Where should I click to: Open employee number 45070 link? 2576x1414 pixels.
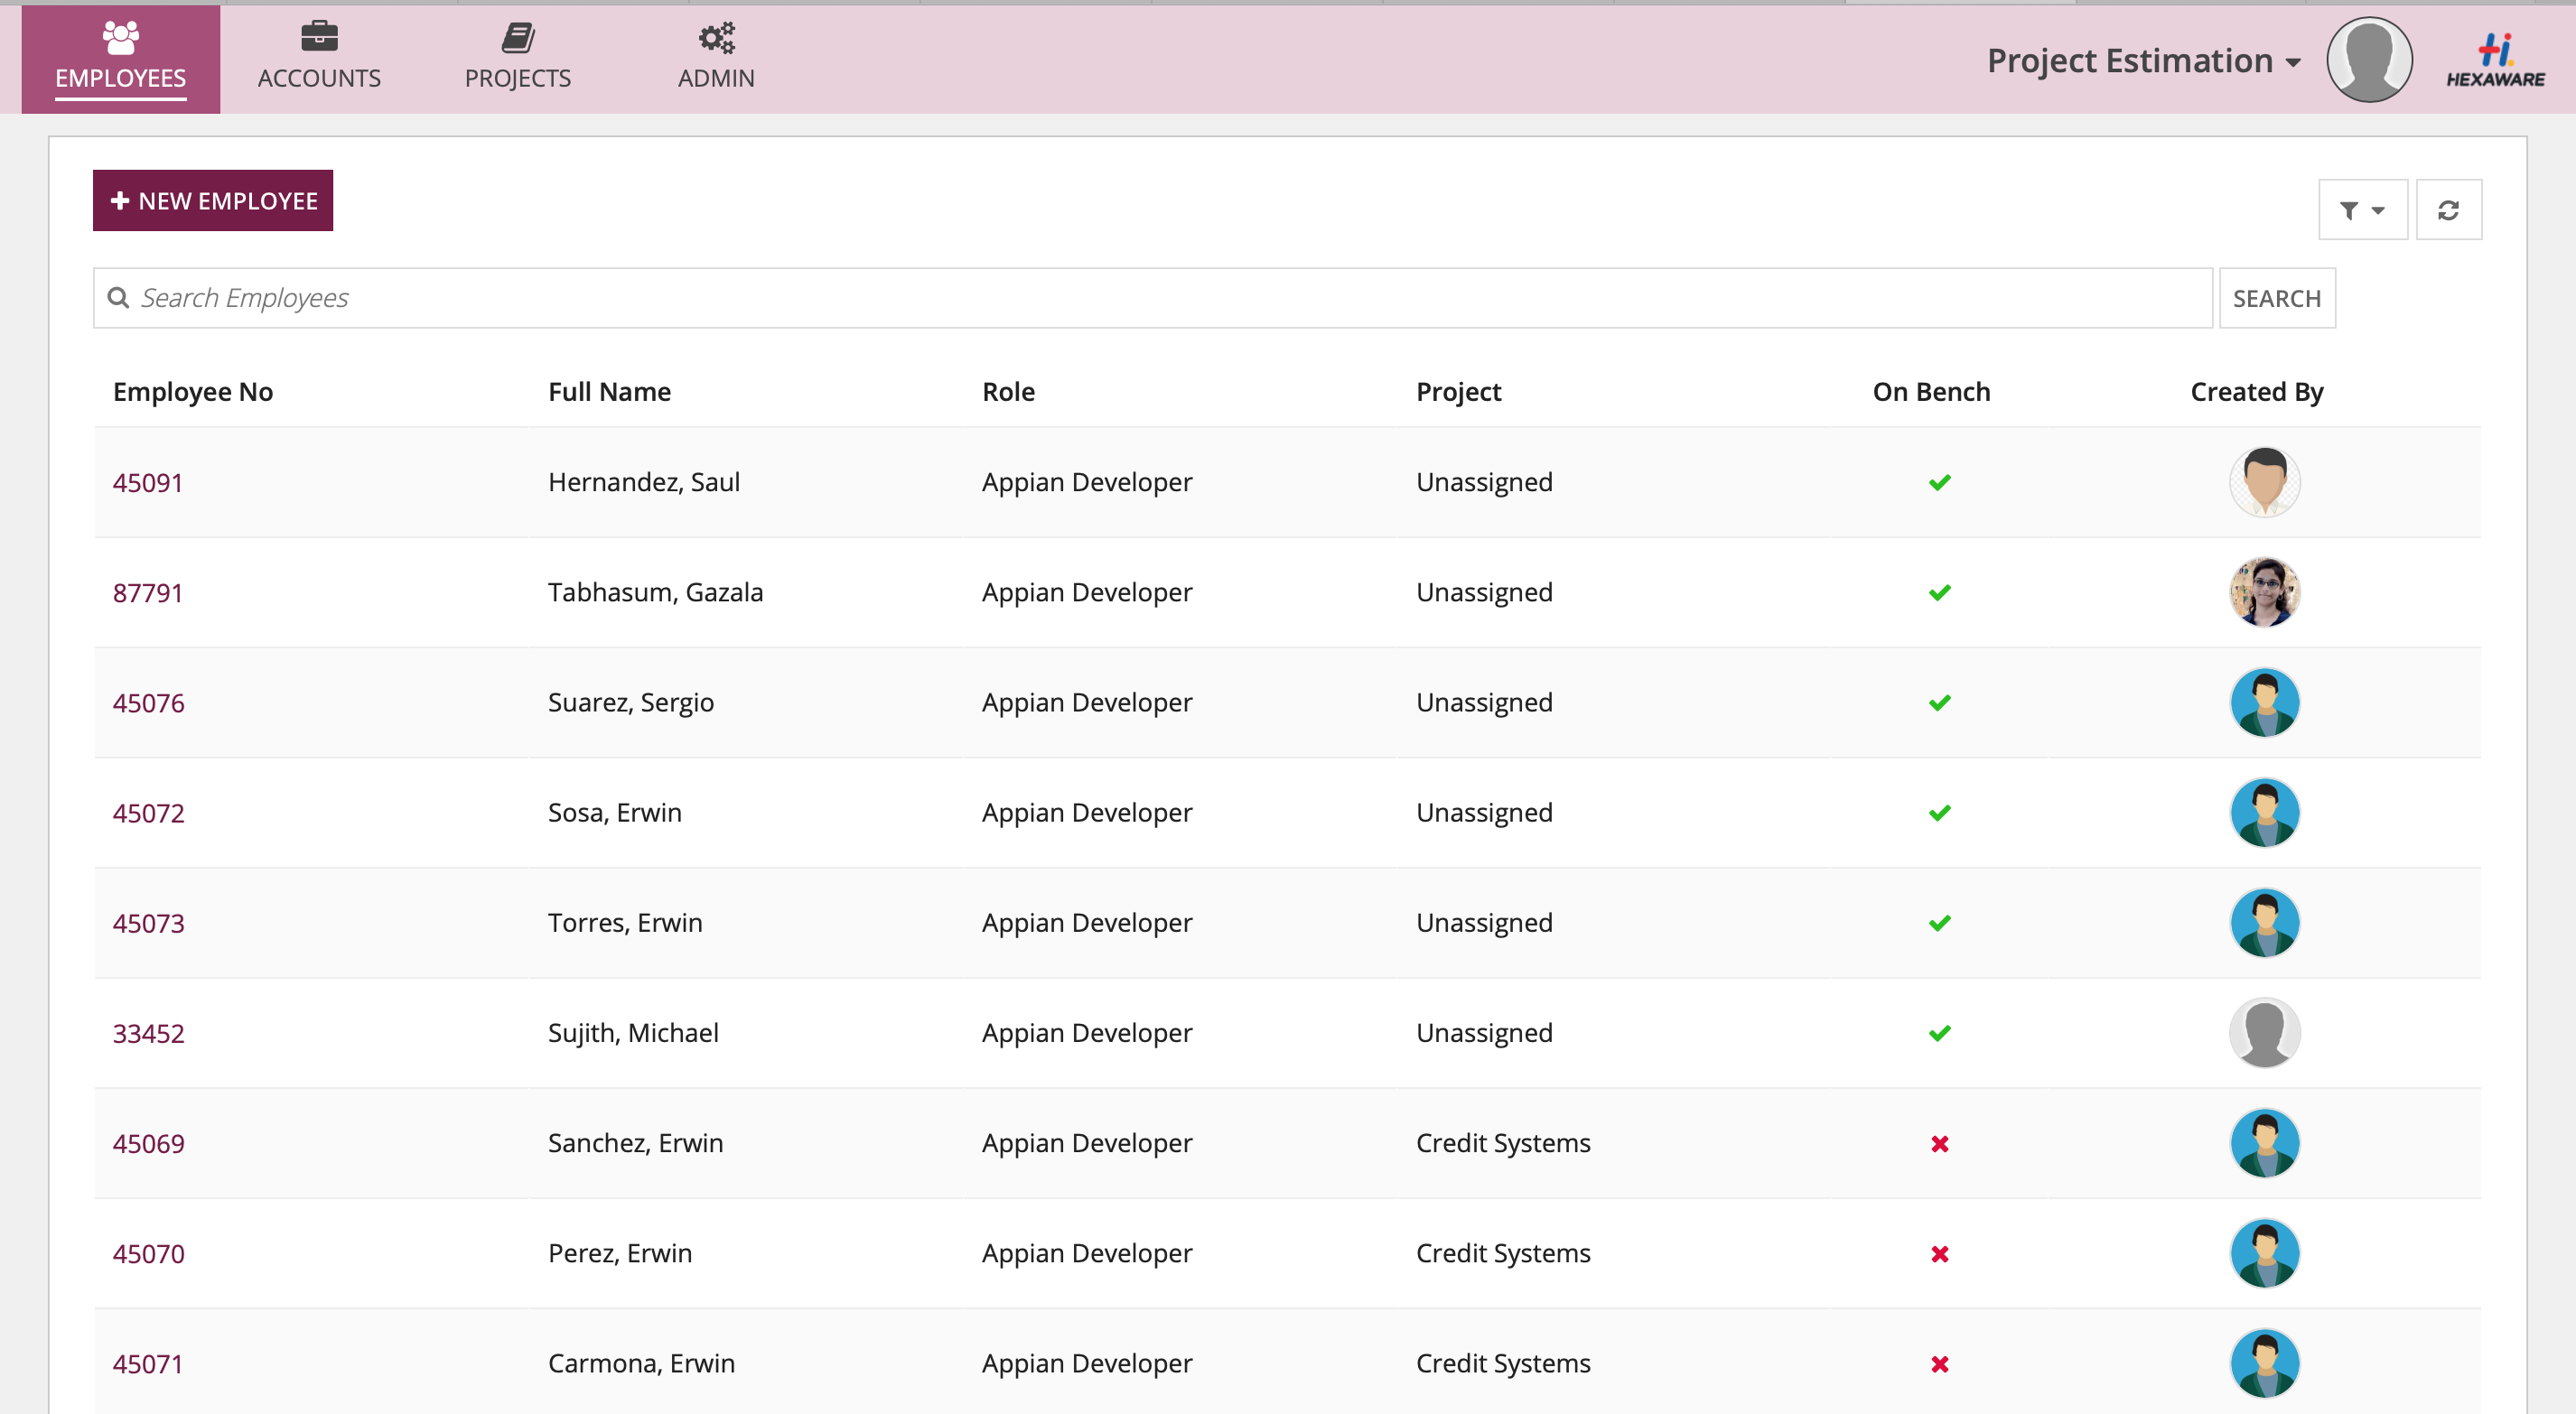148,1254
